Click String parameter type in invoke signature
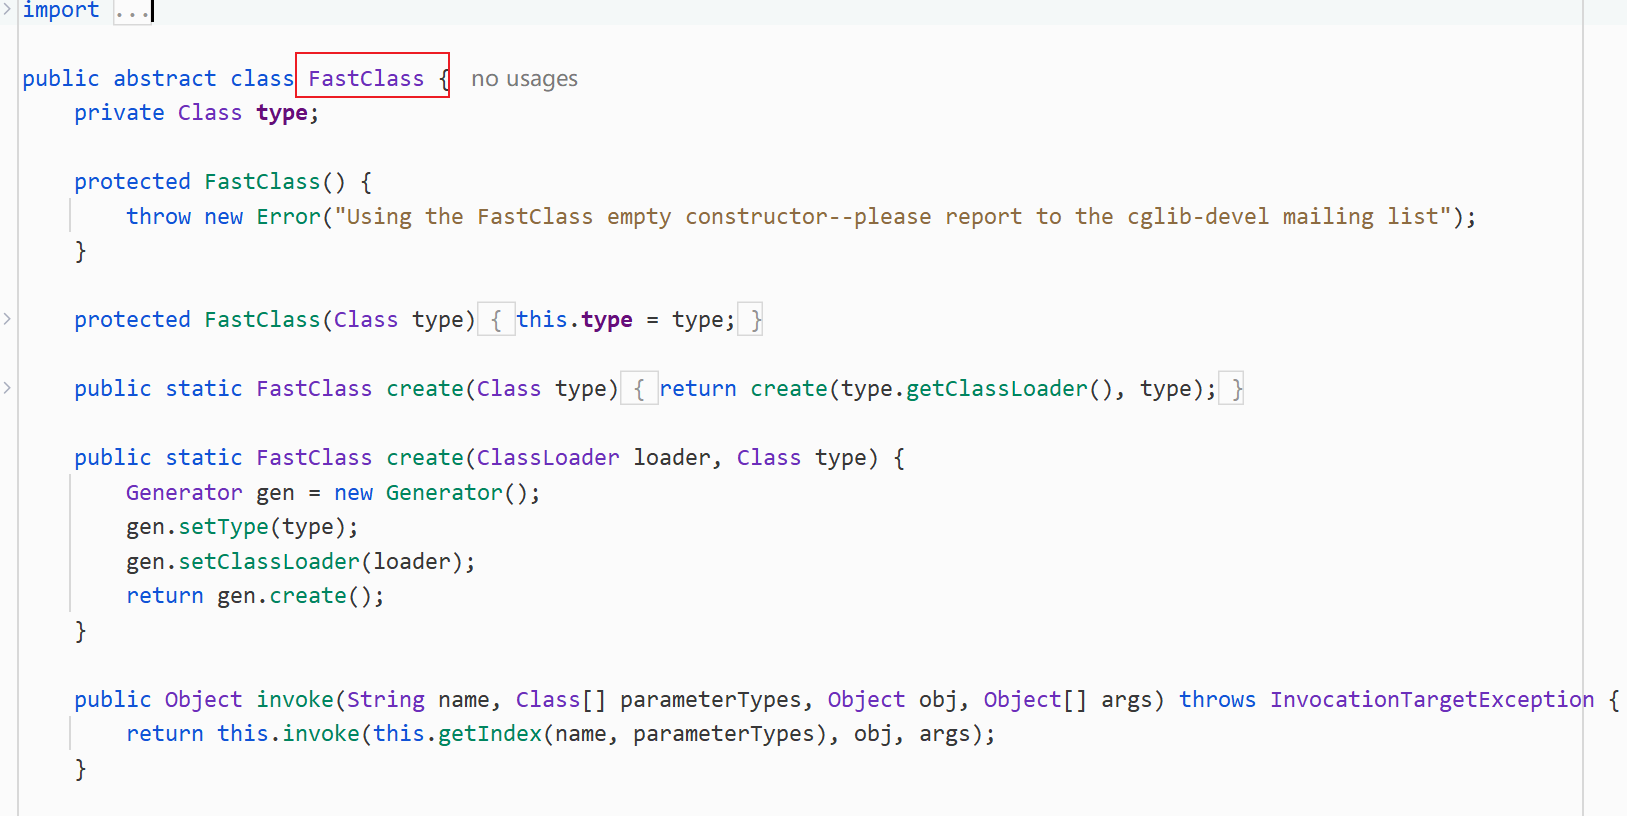 (386, 700)
